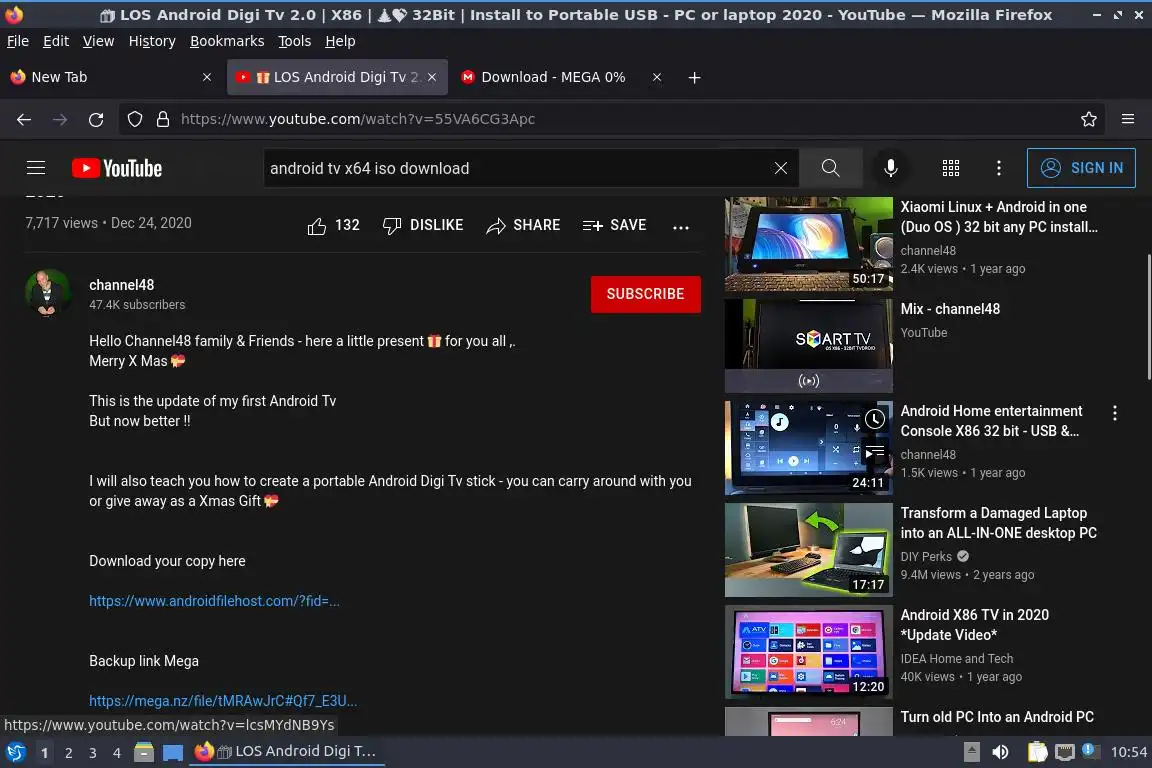Open options for Android Home entertainment video

point(1115,413)
